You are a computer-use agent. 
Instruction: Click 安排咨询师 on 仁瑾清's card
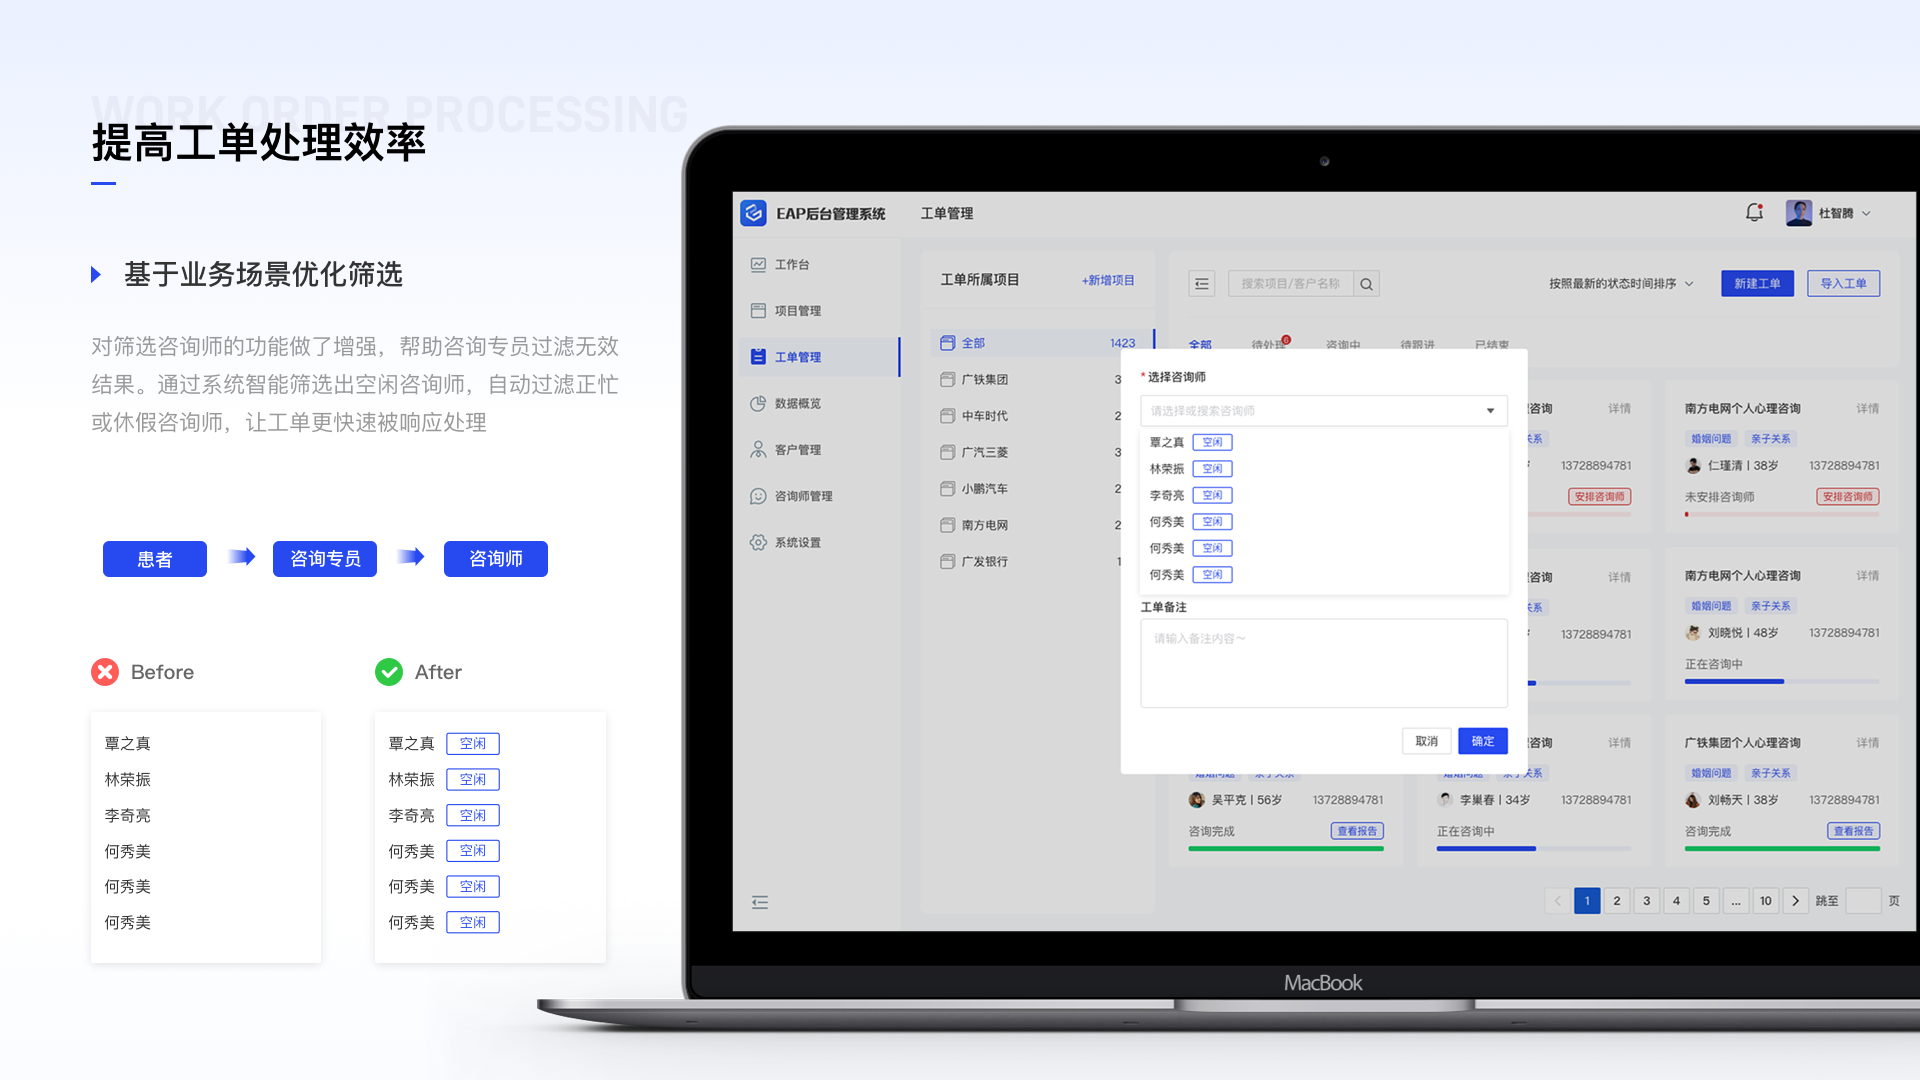coord(1848,497)
